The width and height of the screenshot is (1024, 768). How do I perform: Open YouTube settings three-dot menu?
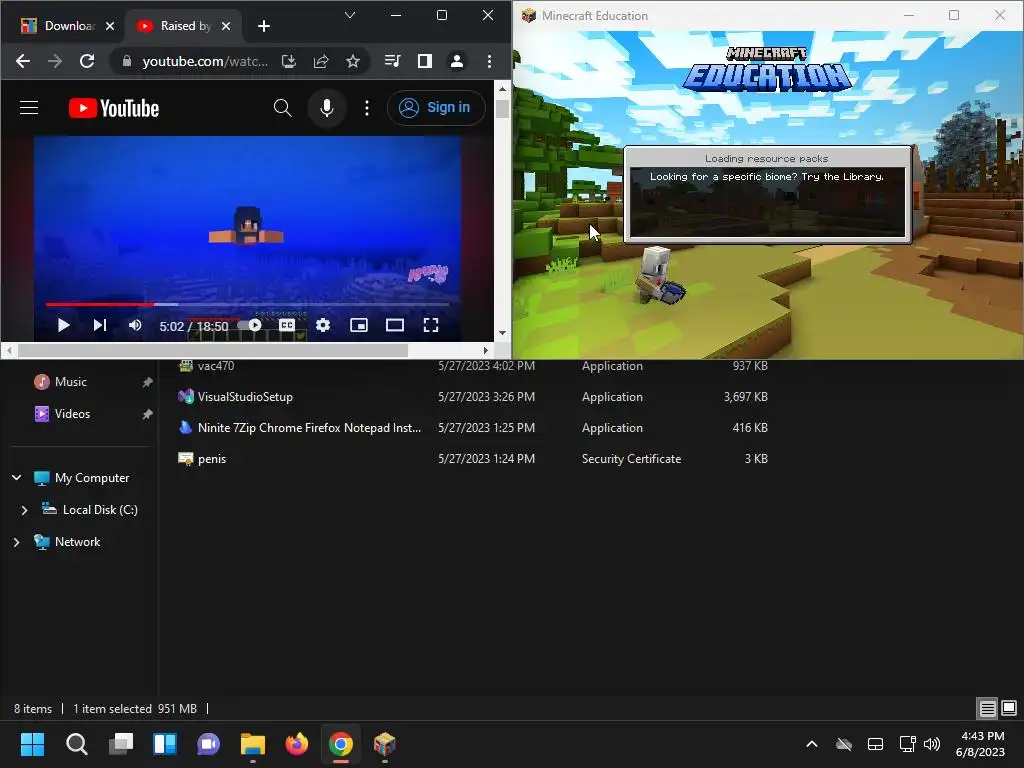point(367,108)
